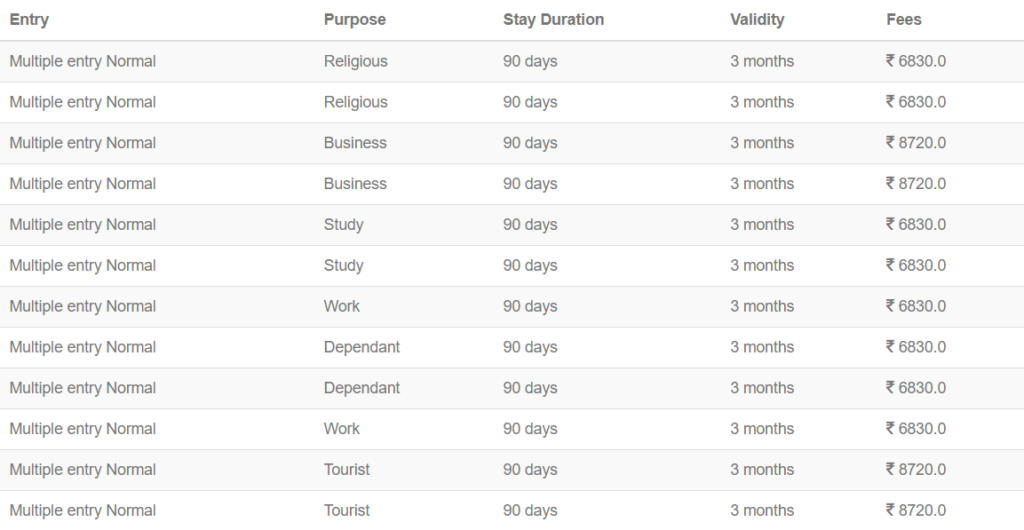Select the second Study purpose cell
The image size is (1024, 530).
click(x=343, y=266)
